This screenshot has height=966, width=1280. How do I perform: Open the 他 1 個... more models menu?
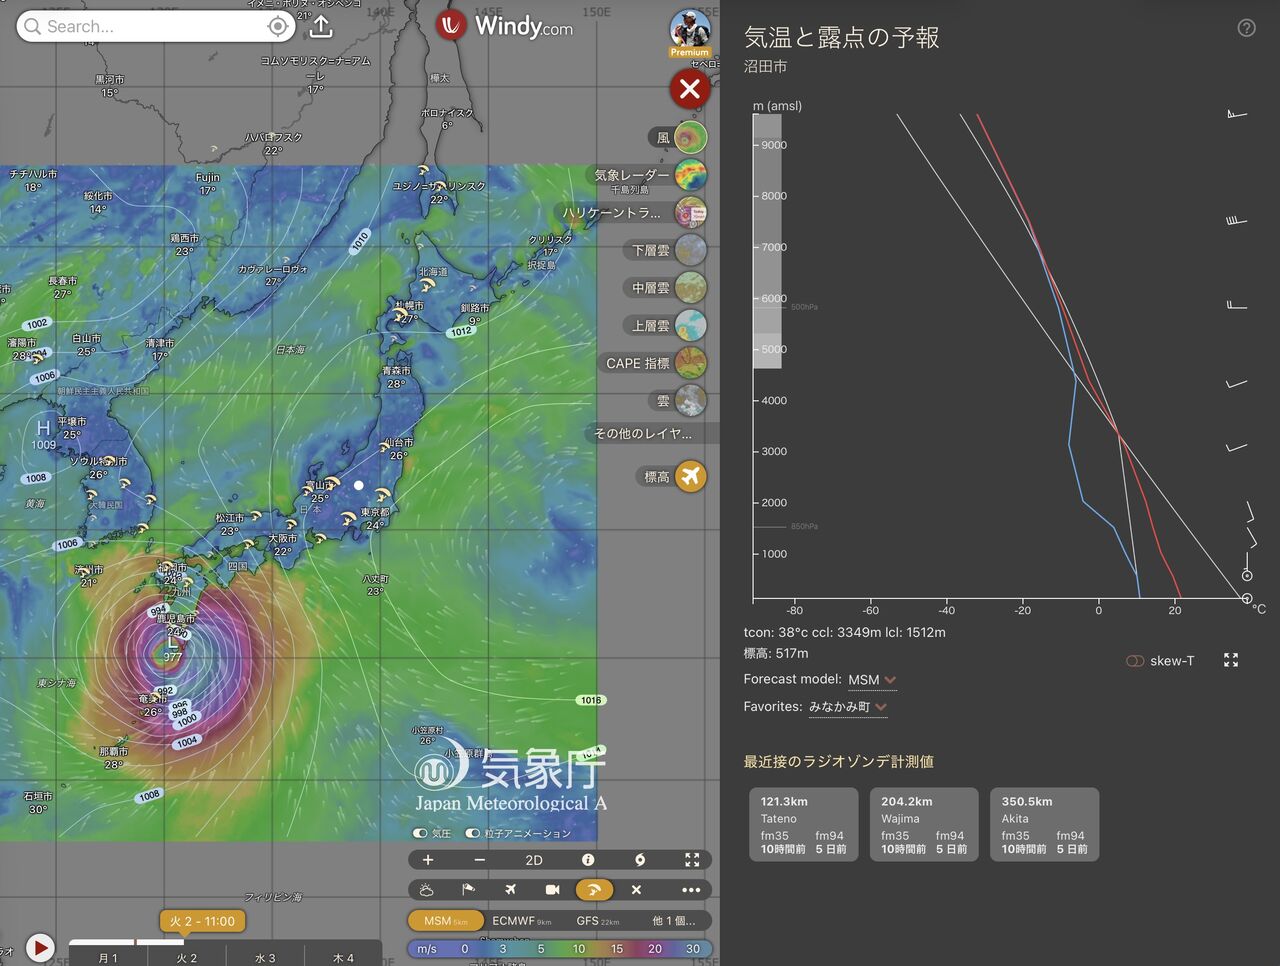[673, 920]
